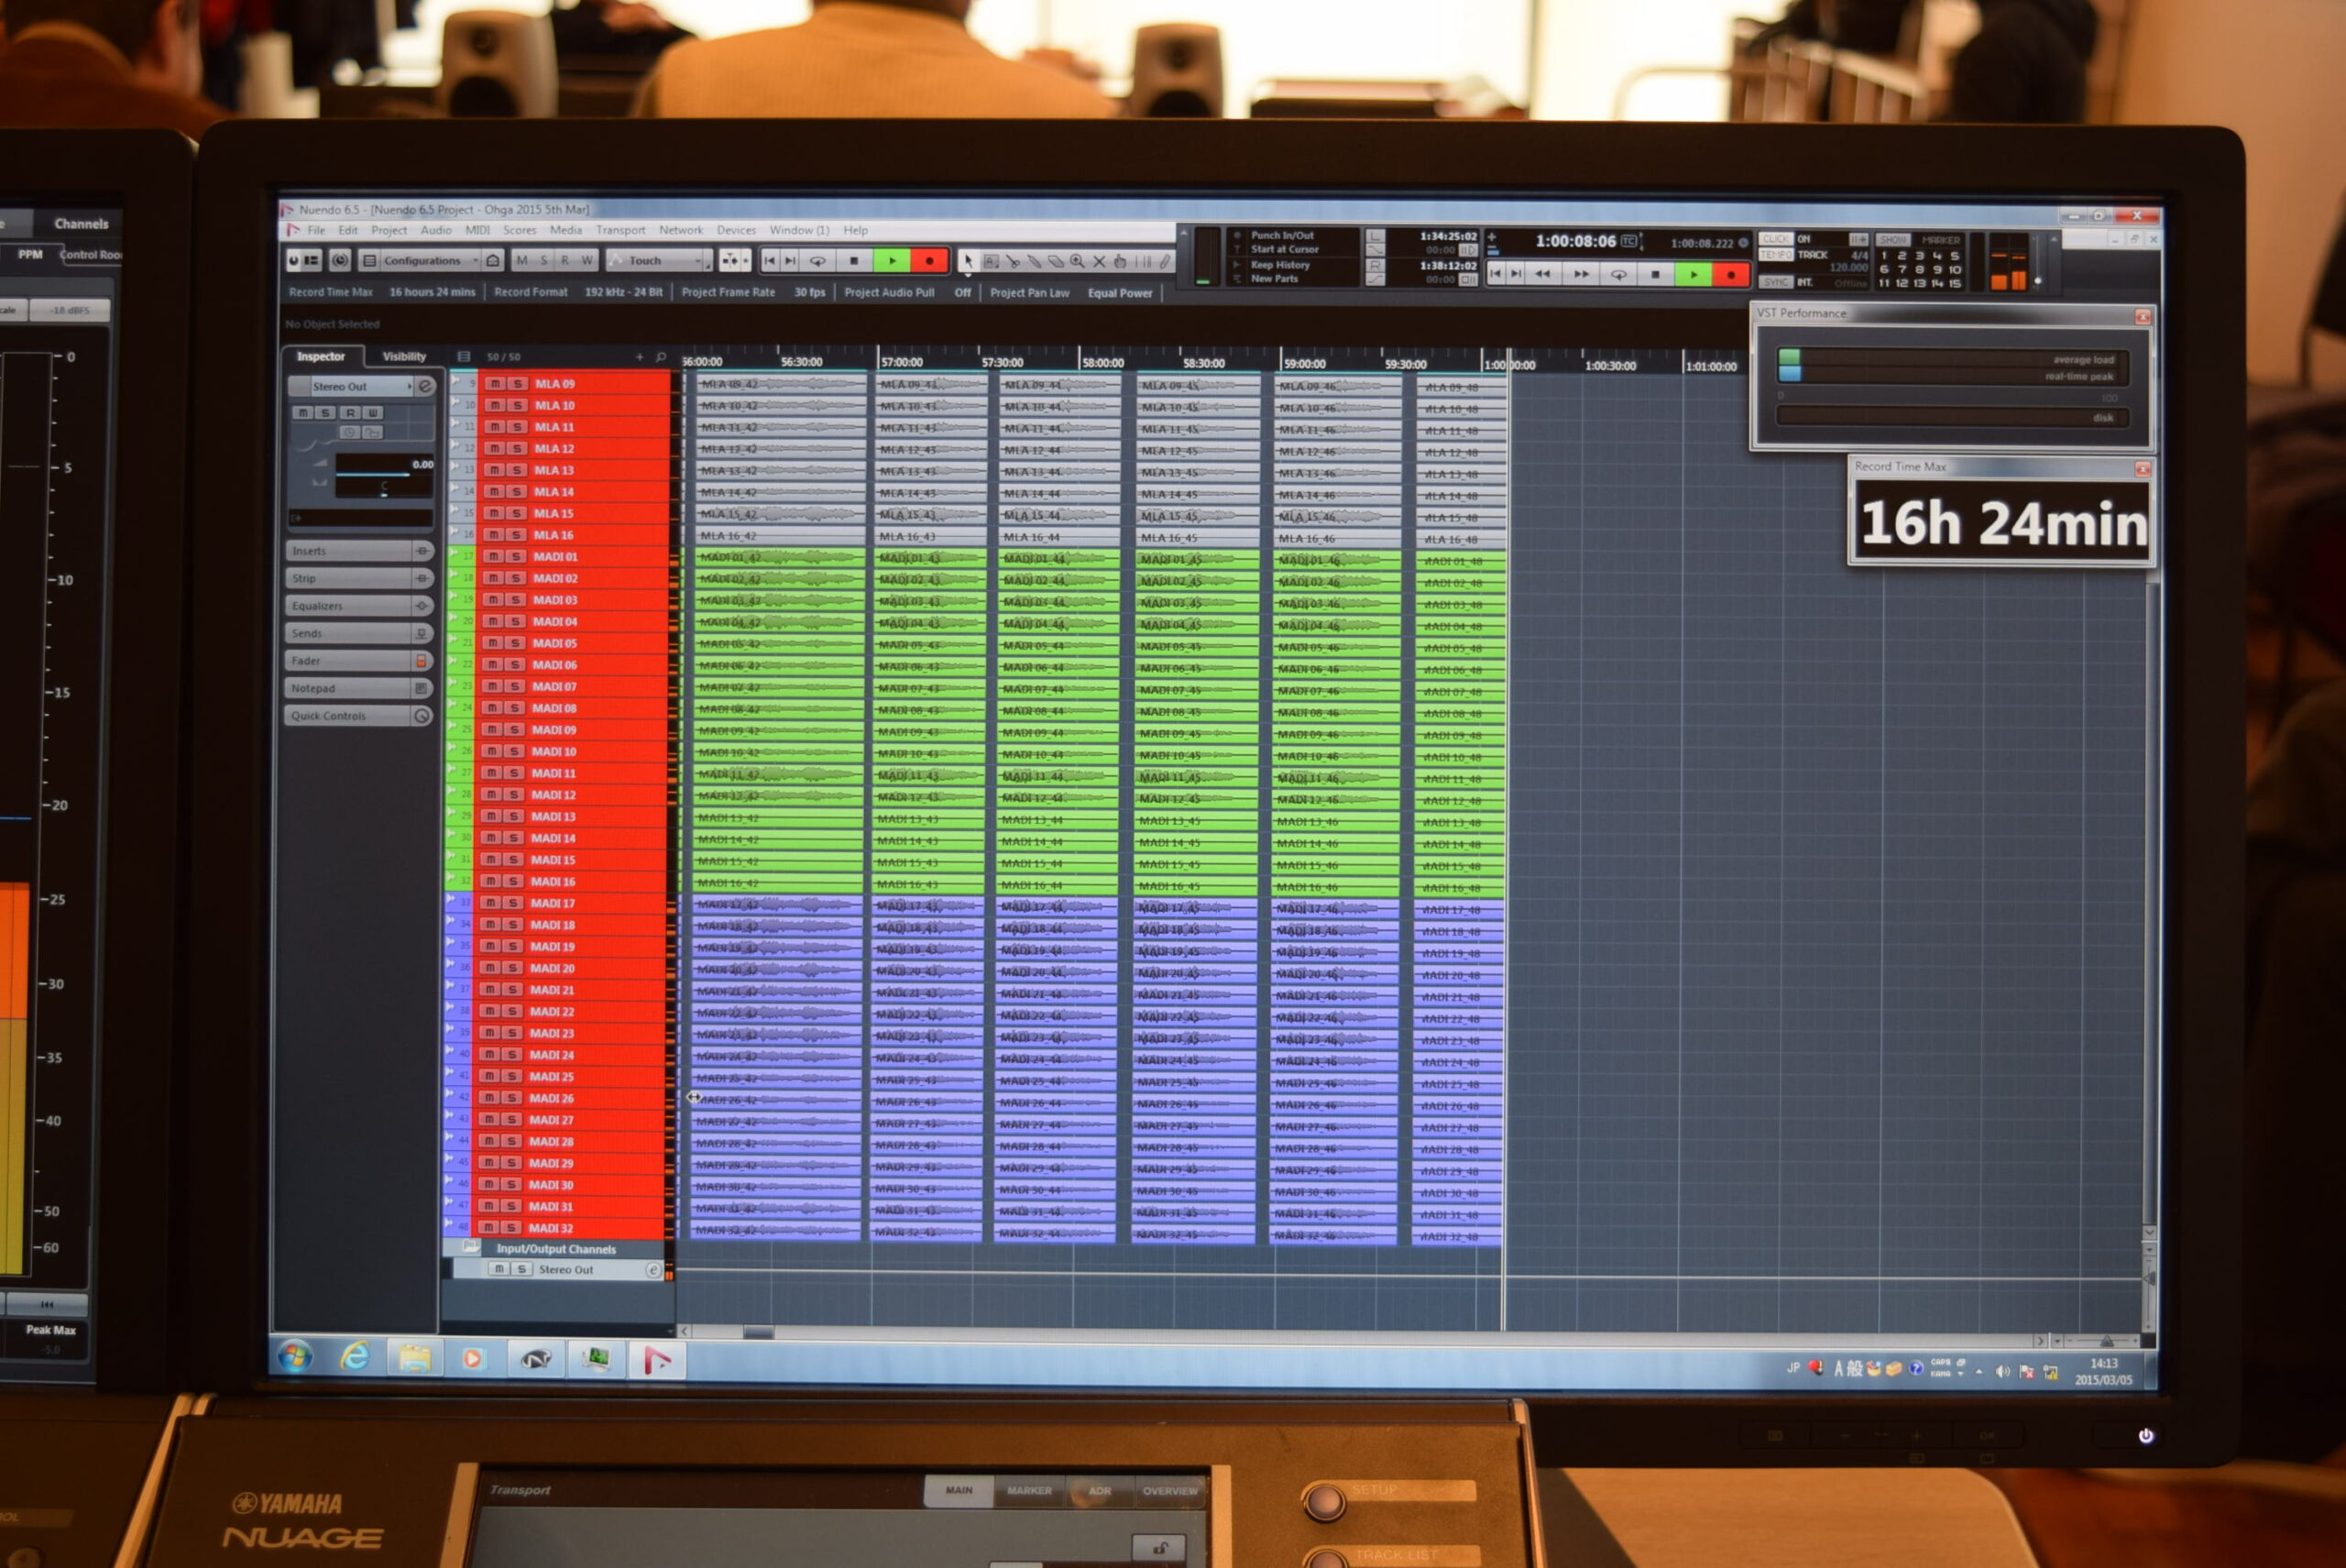2346x1568 pixels.
Task: Expand the Inserts section in Inspector
Action: (x=359, y=551)
